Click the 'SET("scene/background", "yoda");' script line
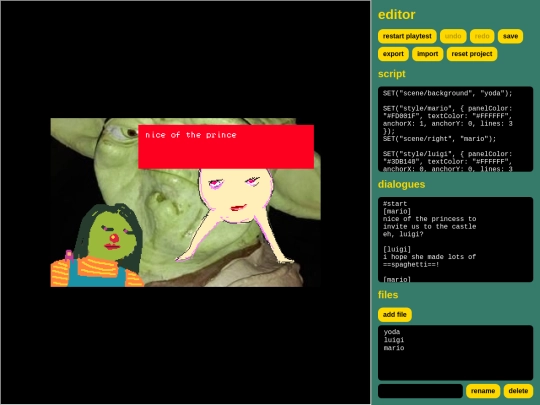 (447, 93)
